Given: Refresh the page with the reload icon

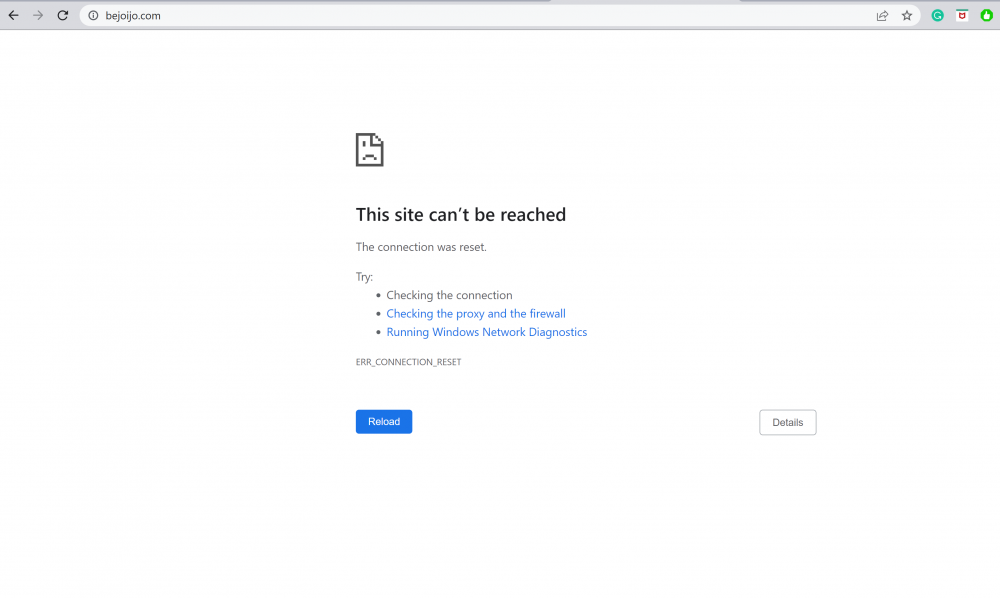Looking at the screenshot, I should [63, 15].
